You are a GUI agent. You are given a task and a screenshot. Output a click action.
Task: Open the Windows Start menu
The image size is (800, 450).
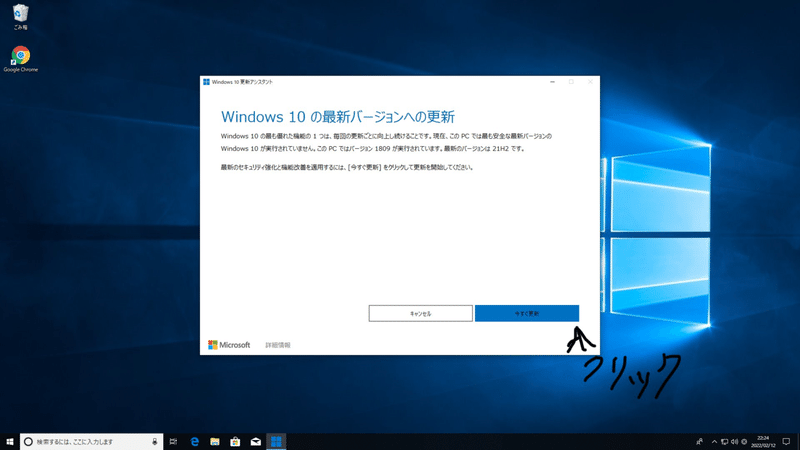tap(10, 441)
